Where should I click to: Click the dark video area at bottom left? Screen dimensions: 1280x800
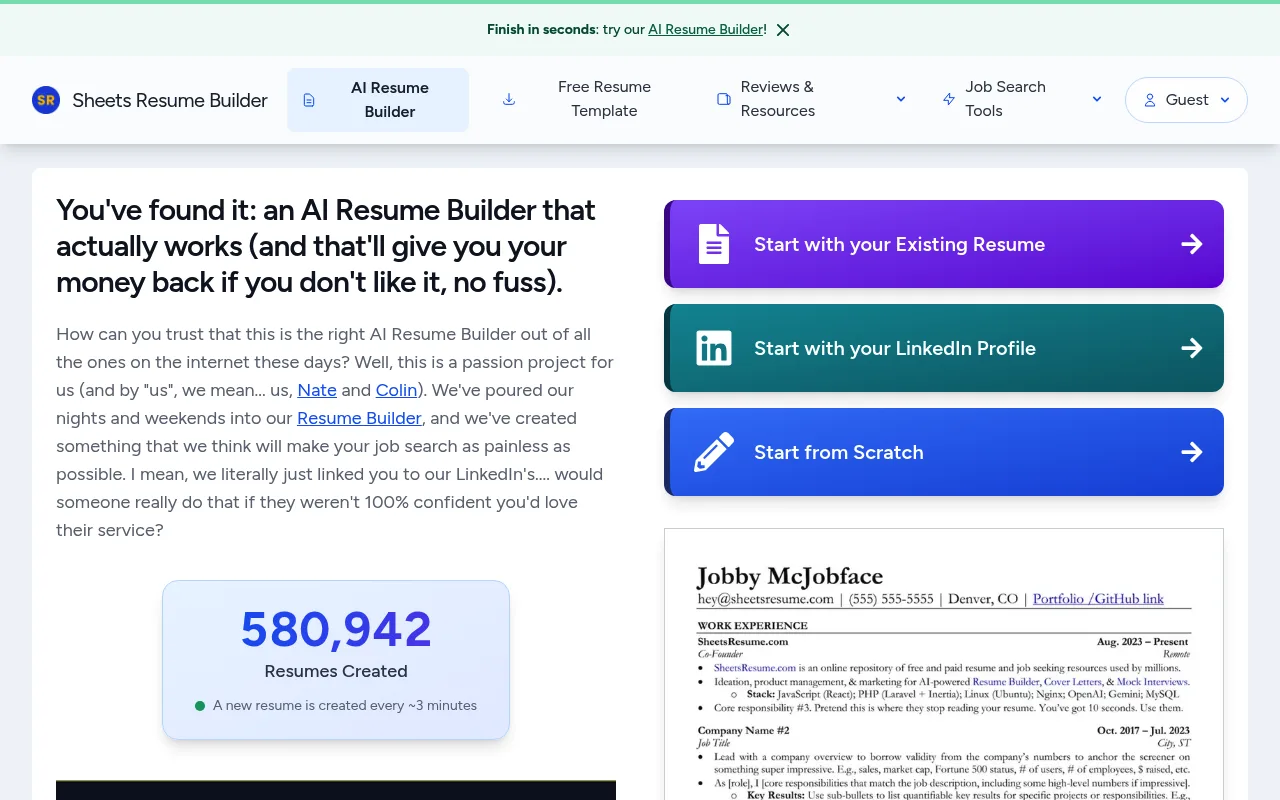(x=336, y=790)
